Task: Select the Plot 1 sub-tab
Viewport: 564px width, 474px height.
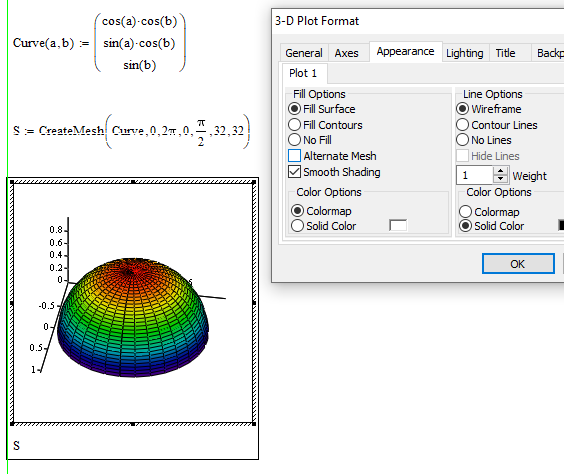Action: (303, 73)
